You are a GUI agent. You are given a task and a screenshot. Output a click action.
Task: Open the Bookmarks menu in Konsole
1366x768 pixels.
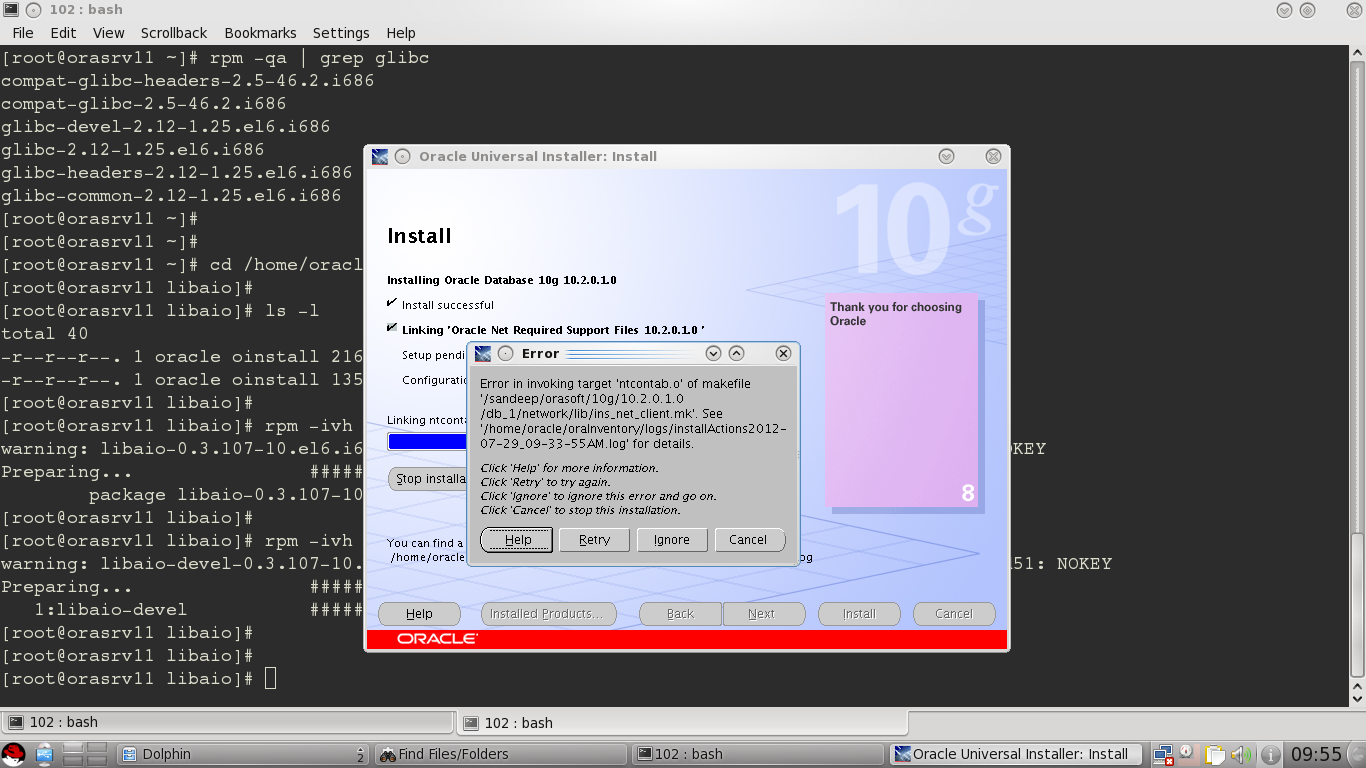point(260,33)
